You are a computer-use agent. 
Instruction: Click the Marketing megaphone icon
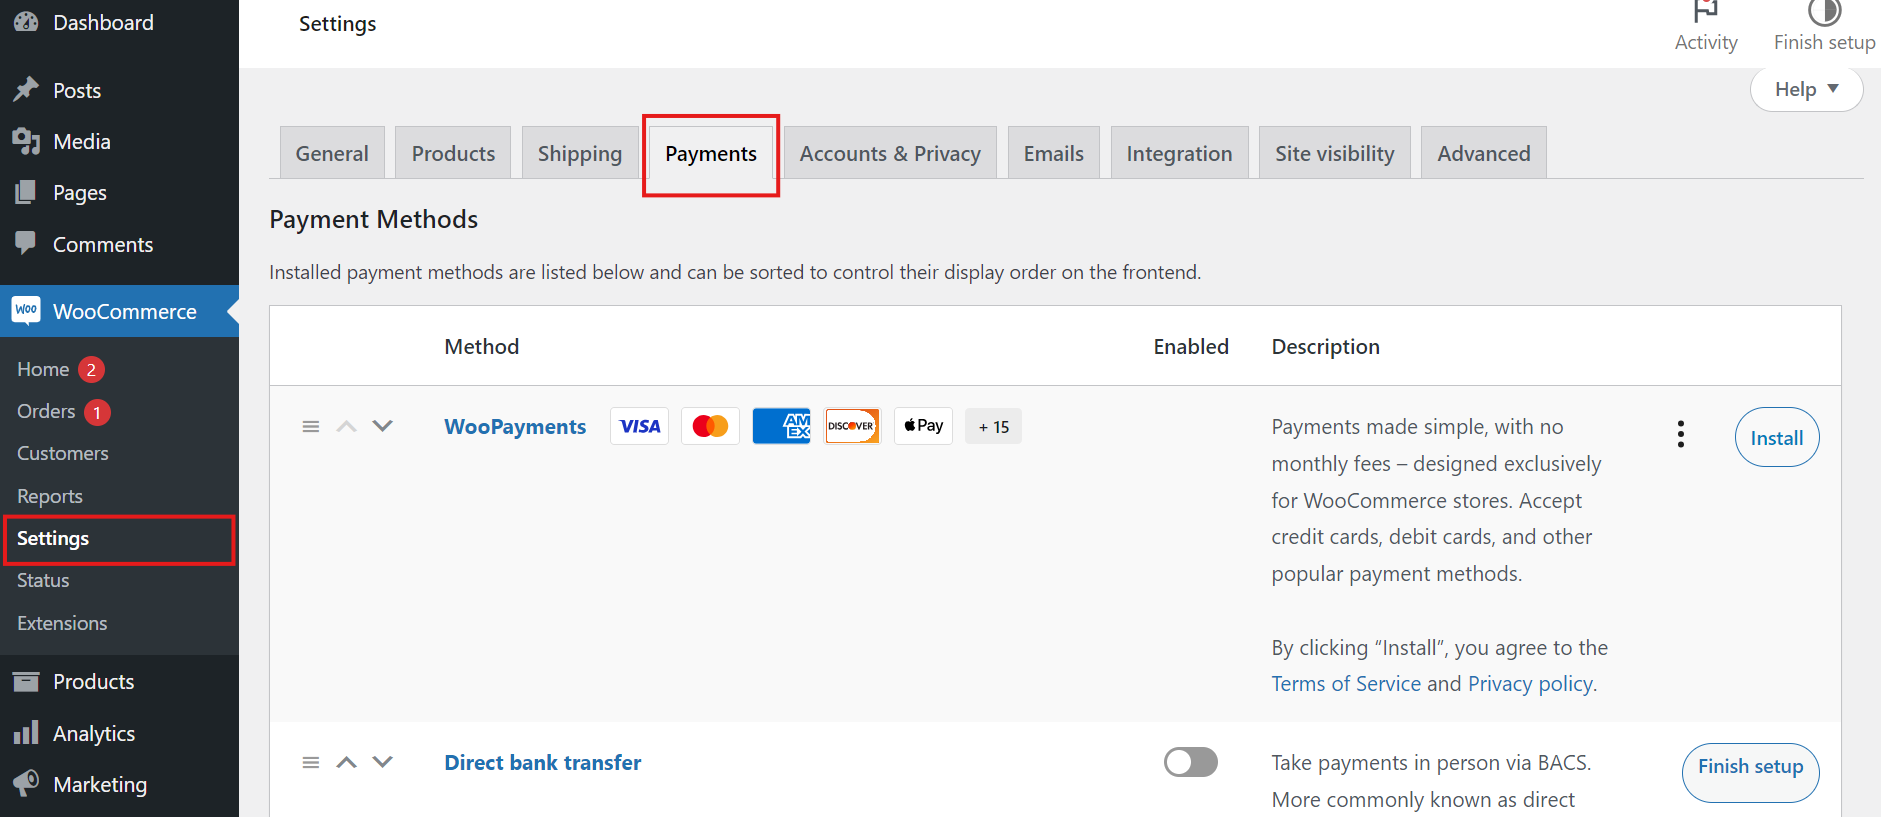26,783
